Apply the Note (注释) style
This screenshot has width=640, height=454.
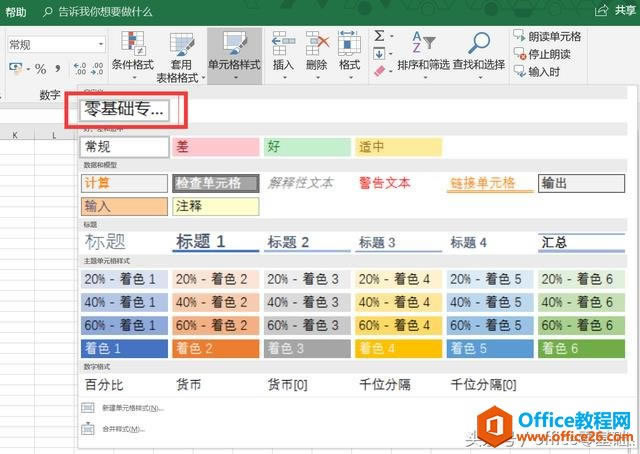216,206
